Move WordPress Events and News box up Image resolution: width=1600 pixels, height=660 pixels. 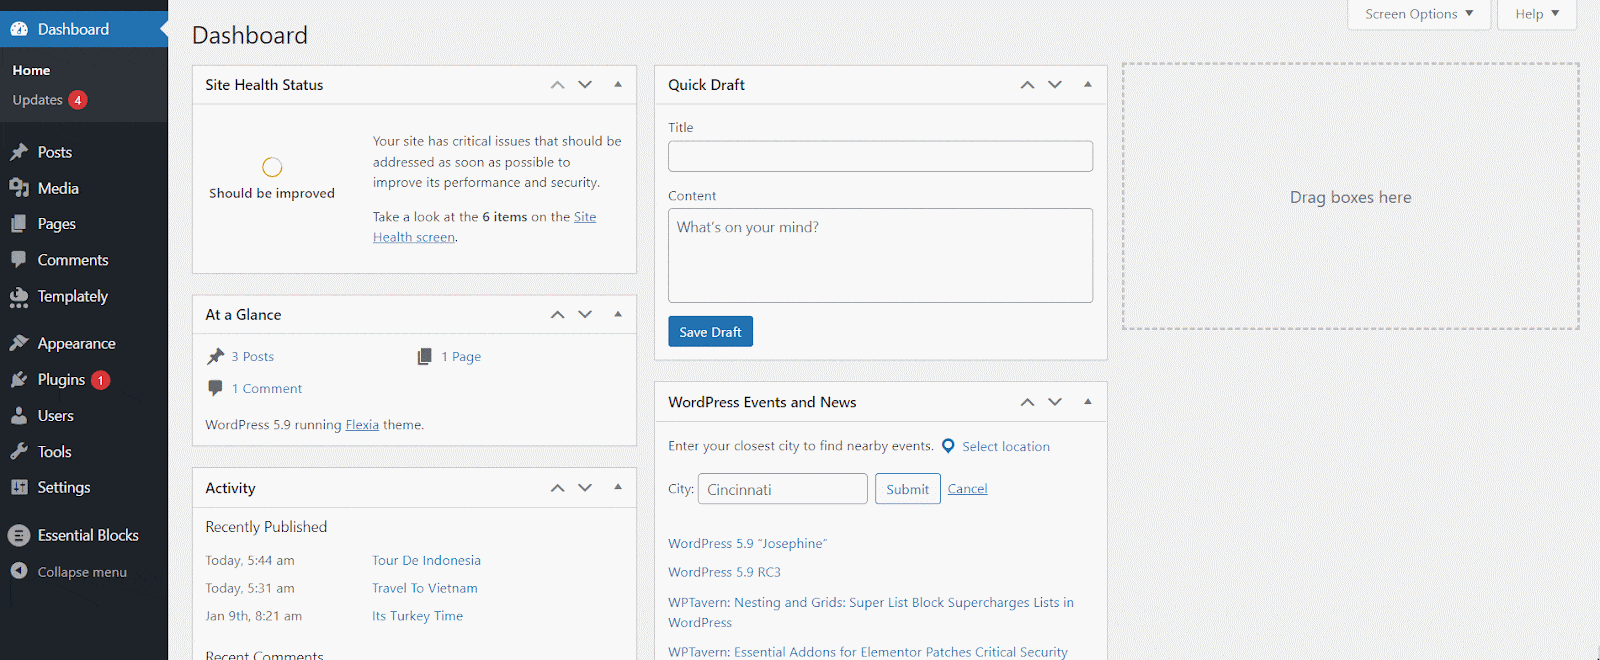pyautogui.click(x=1027, y=402)
